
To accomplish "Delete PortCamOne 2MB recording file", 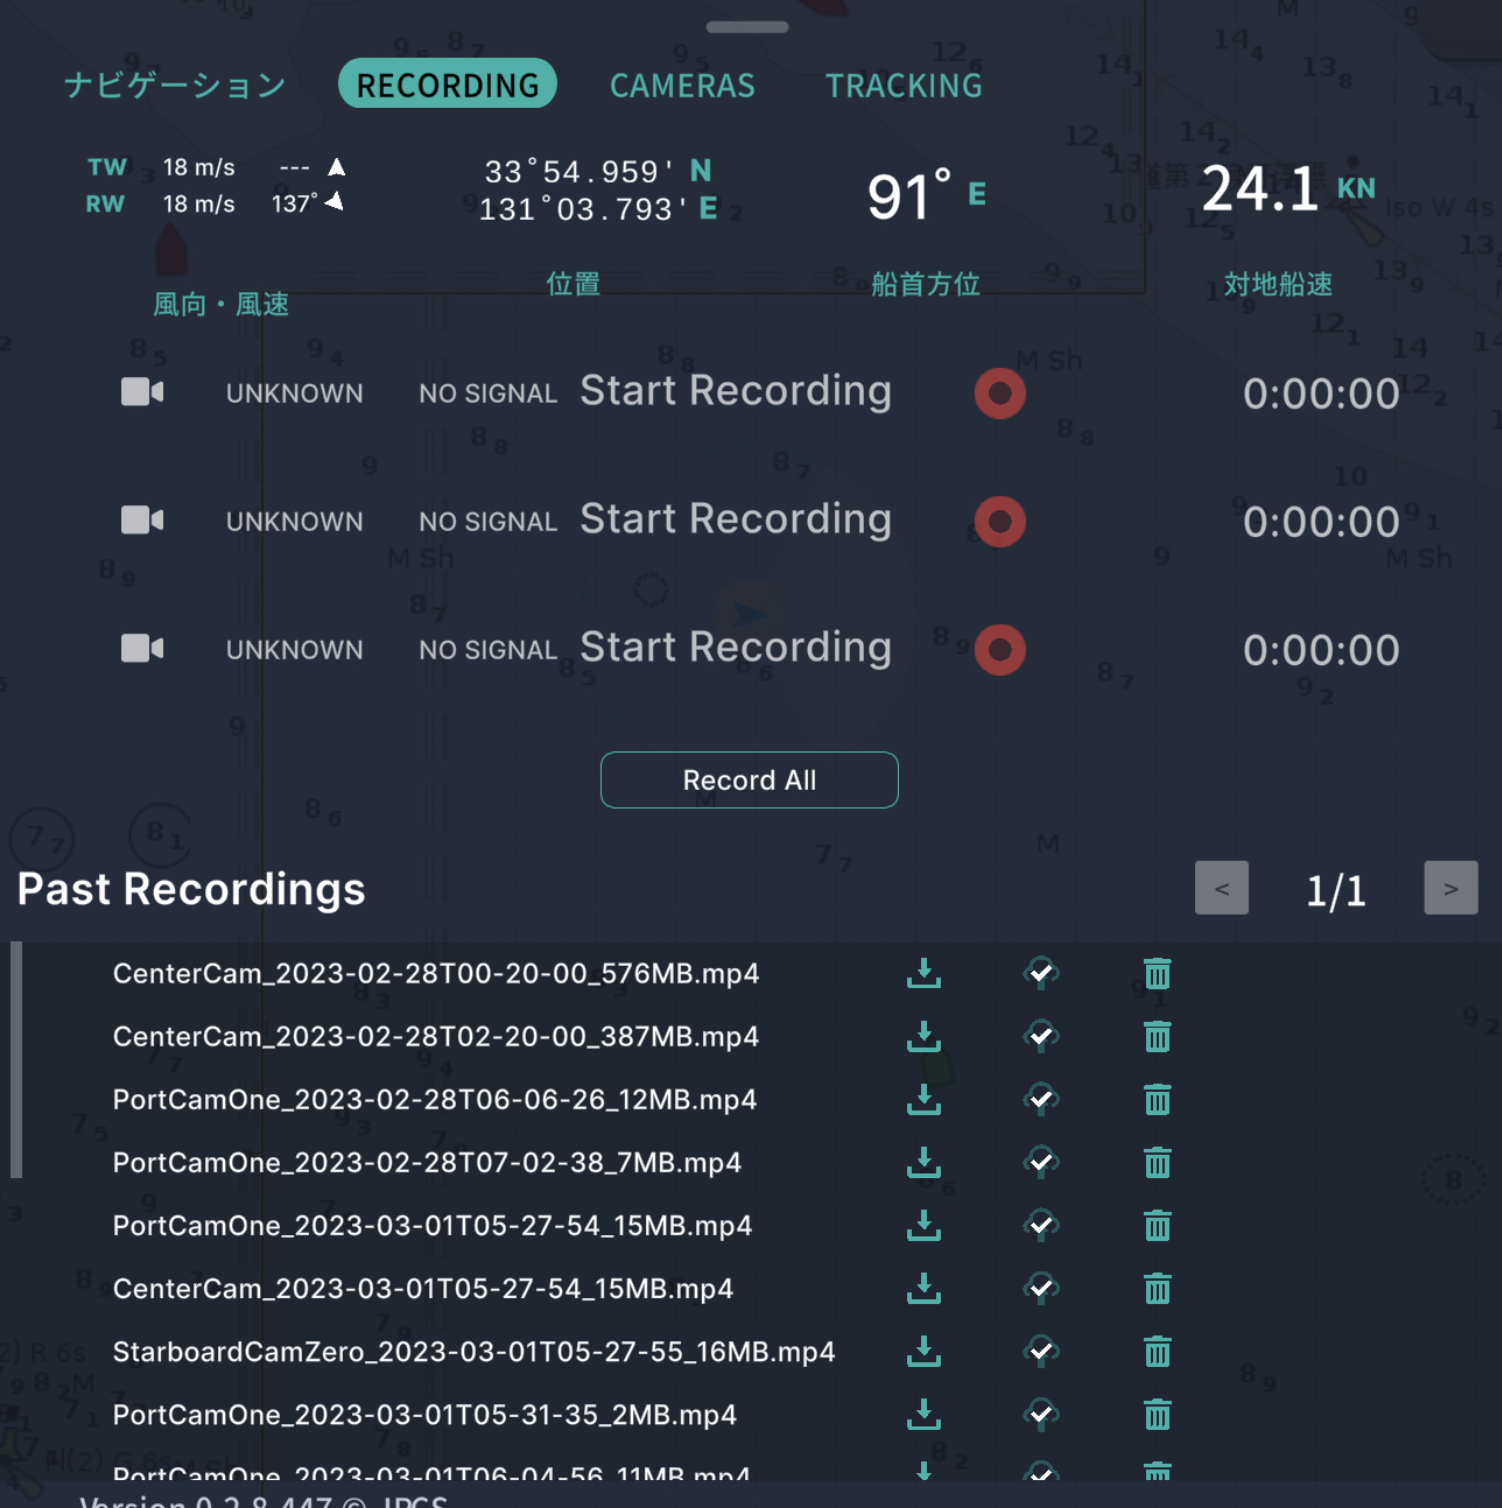I will click(x=1157, y=1414).
